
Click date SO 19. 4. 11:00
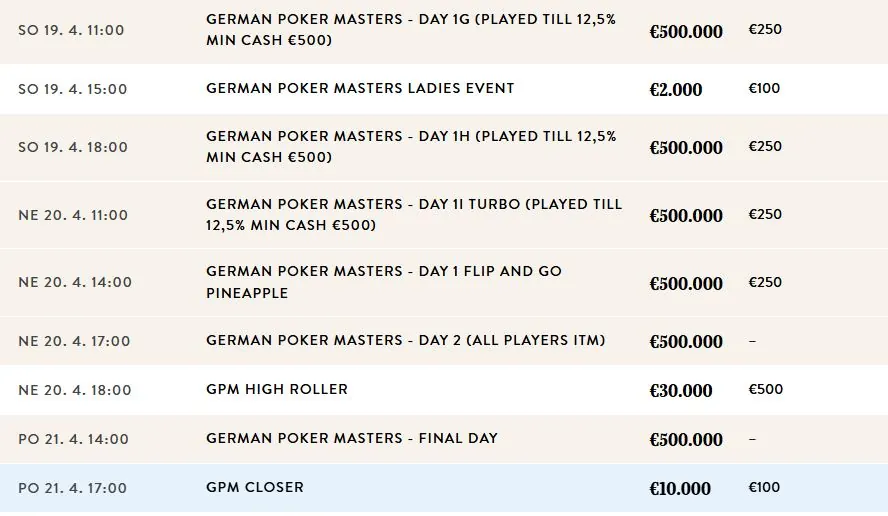tap(71, 30)
